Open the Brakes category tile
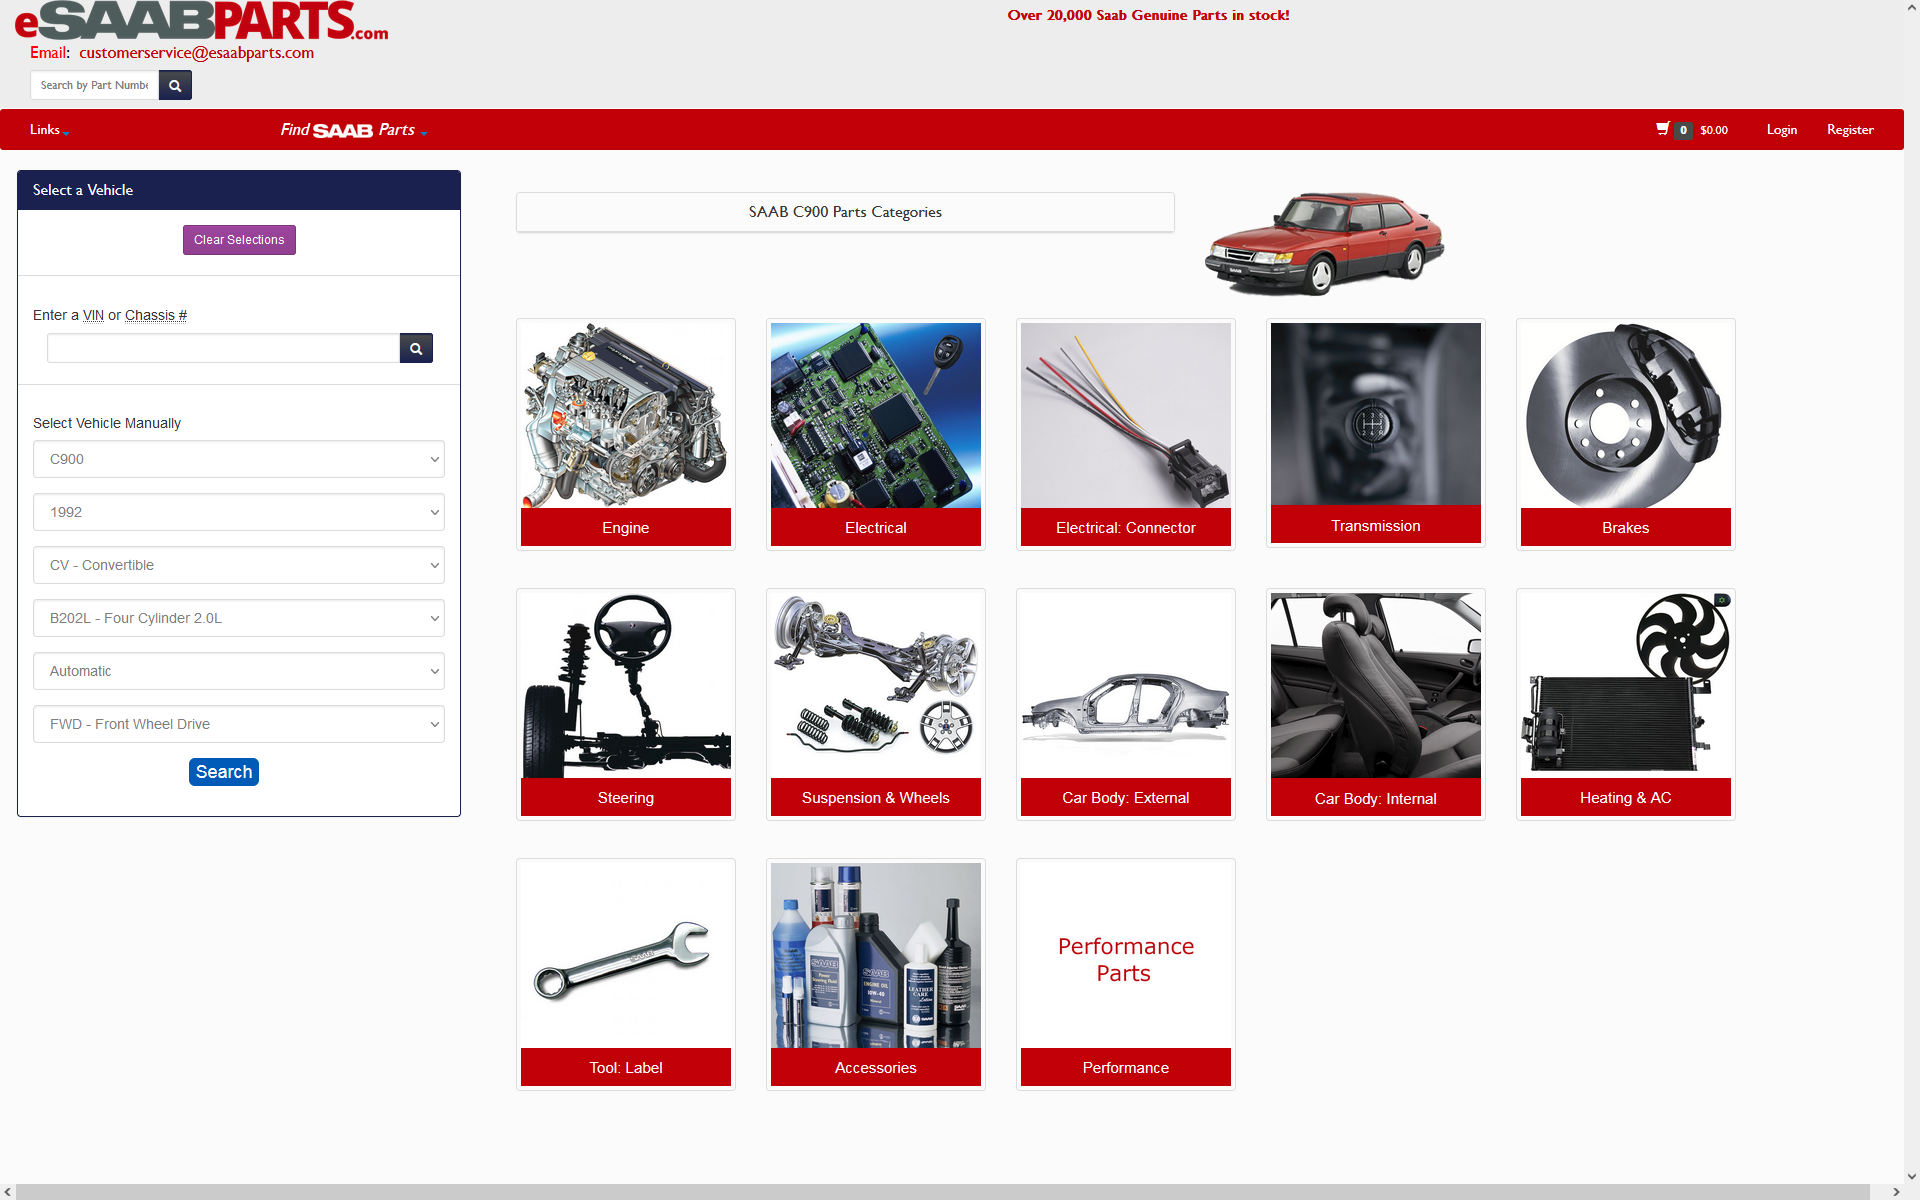This screenshot has height=1200, width=1920. click(x=1626, y=434)
